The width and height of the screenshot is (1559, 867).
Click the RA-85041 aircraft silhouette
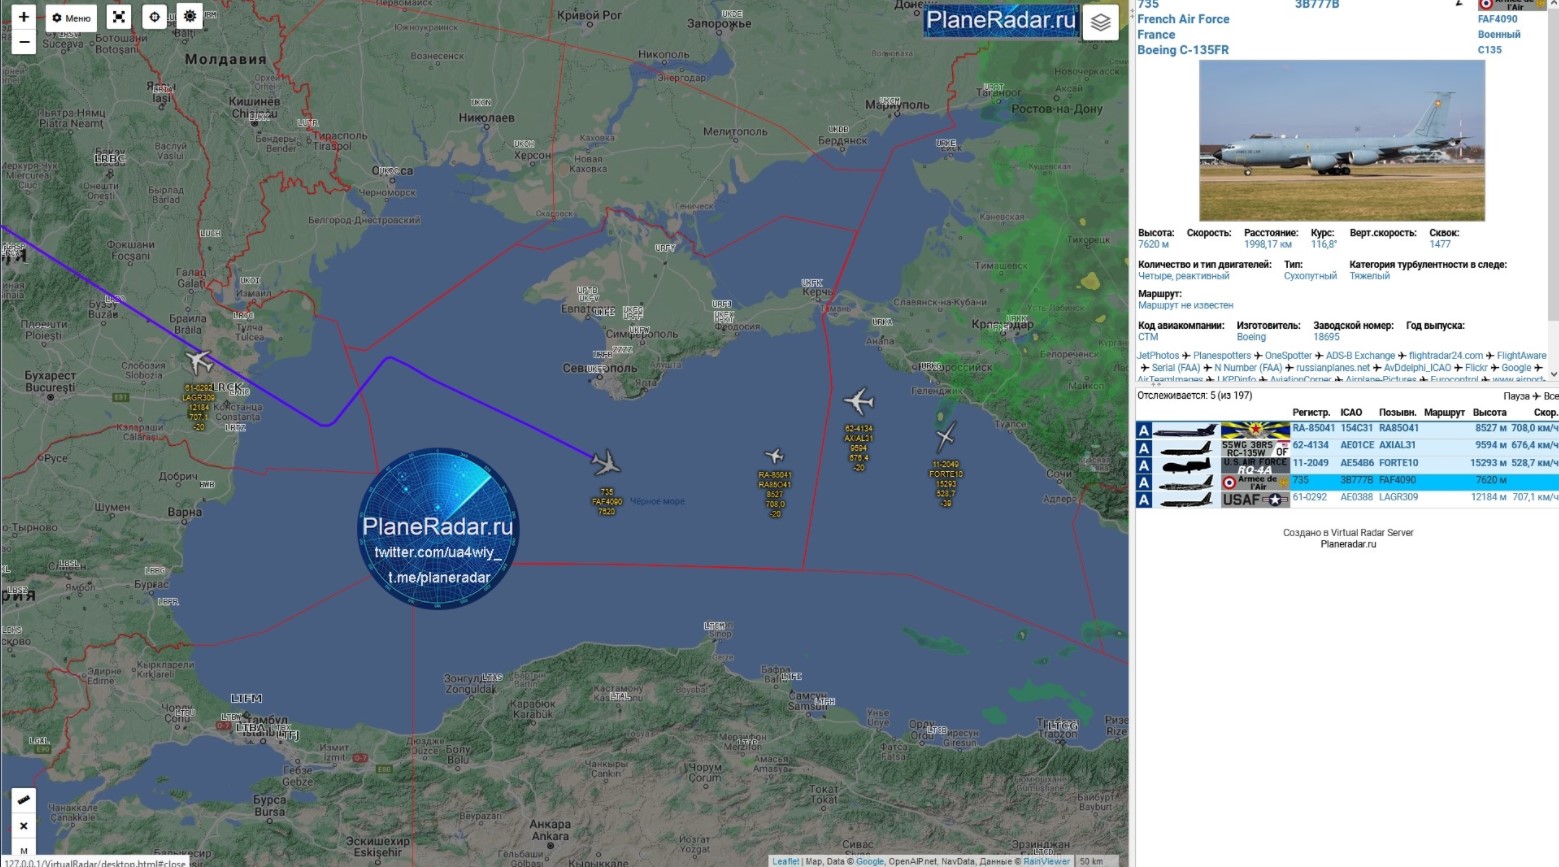coord(1186,431)
